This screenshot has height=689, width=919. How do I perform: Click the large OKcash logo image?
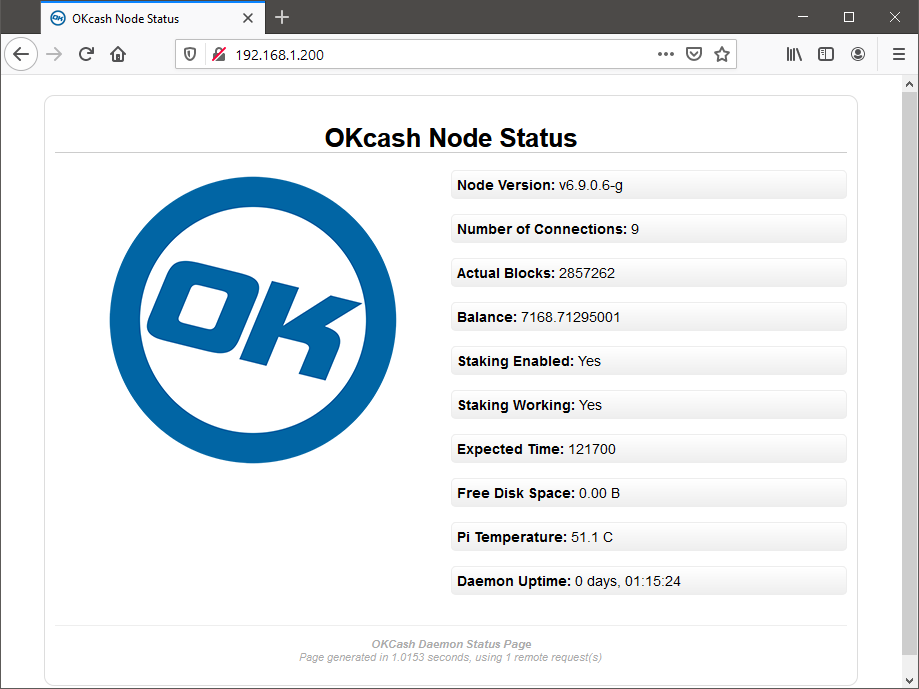pyautogui.click(x=253, y=320)
